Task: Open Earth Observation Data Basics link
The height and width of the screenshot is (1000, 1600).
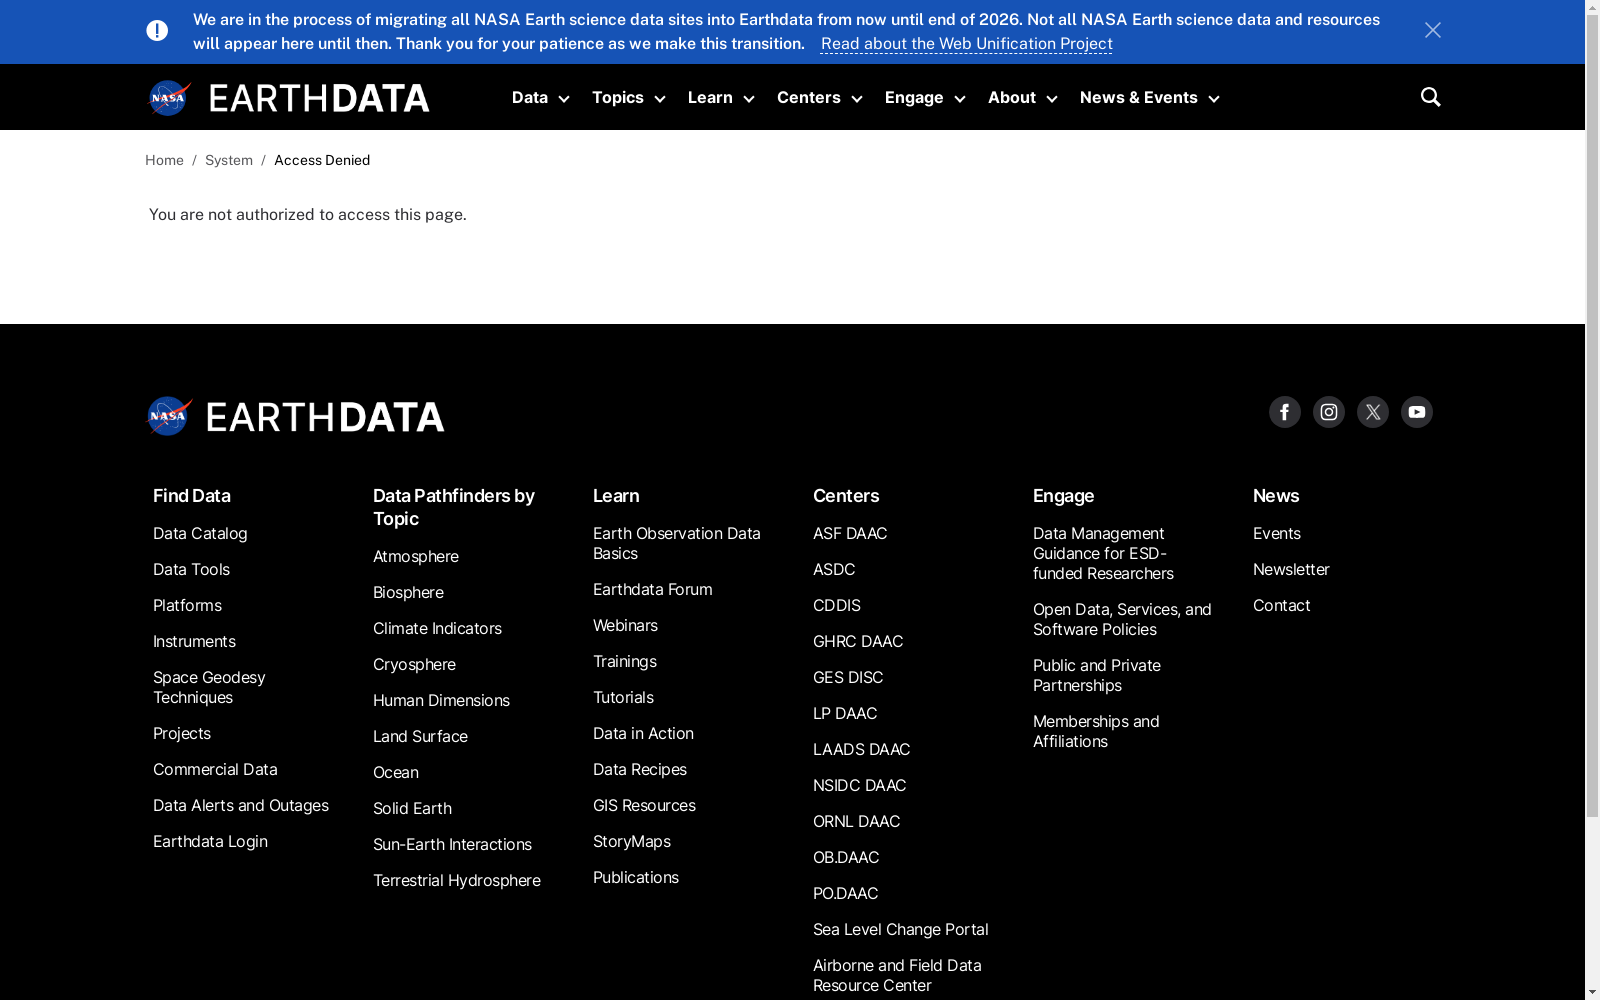Action: tap(677, 544)
